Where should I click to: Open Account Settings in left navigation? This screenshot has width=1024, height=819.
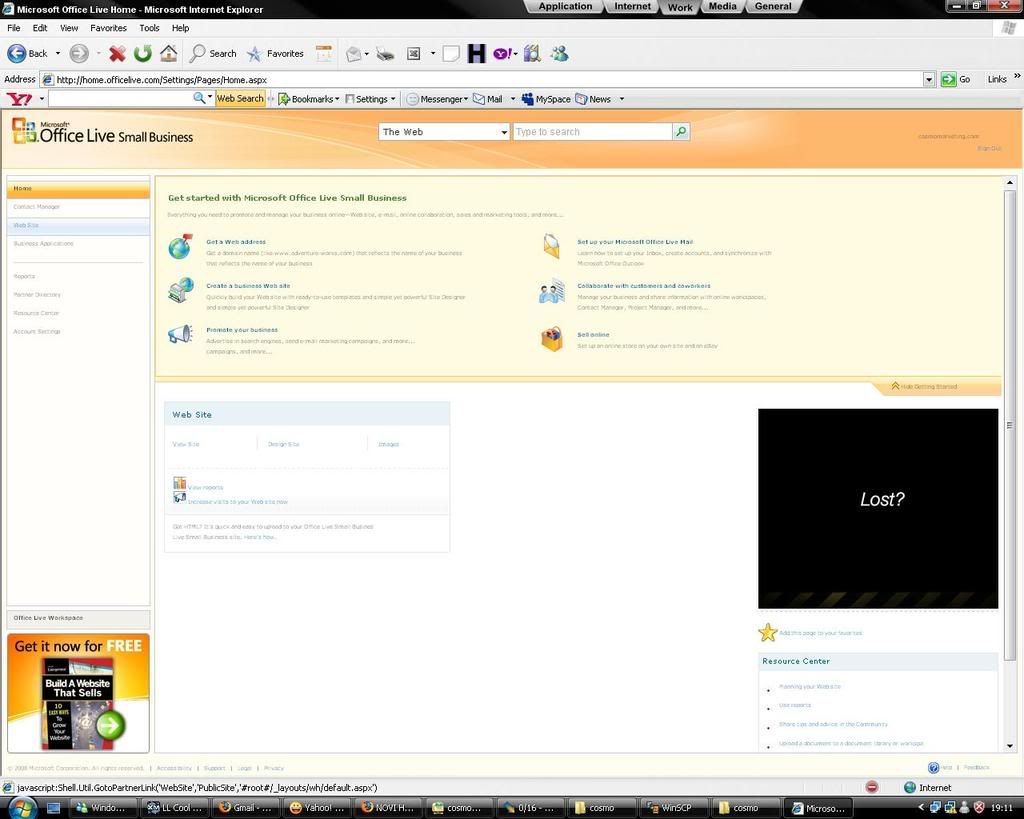click(37, 332)
